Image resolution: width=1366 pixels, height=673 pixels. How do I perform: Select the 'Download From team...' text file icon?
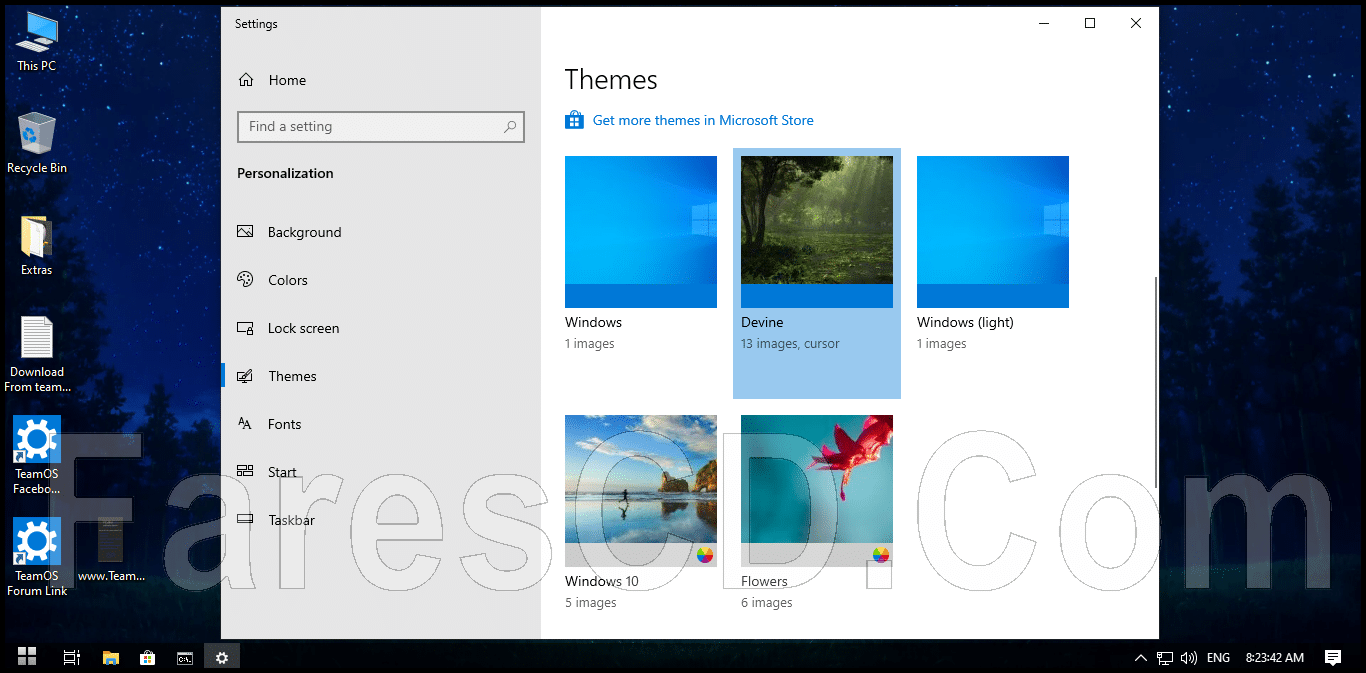click(37, 355)
